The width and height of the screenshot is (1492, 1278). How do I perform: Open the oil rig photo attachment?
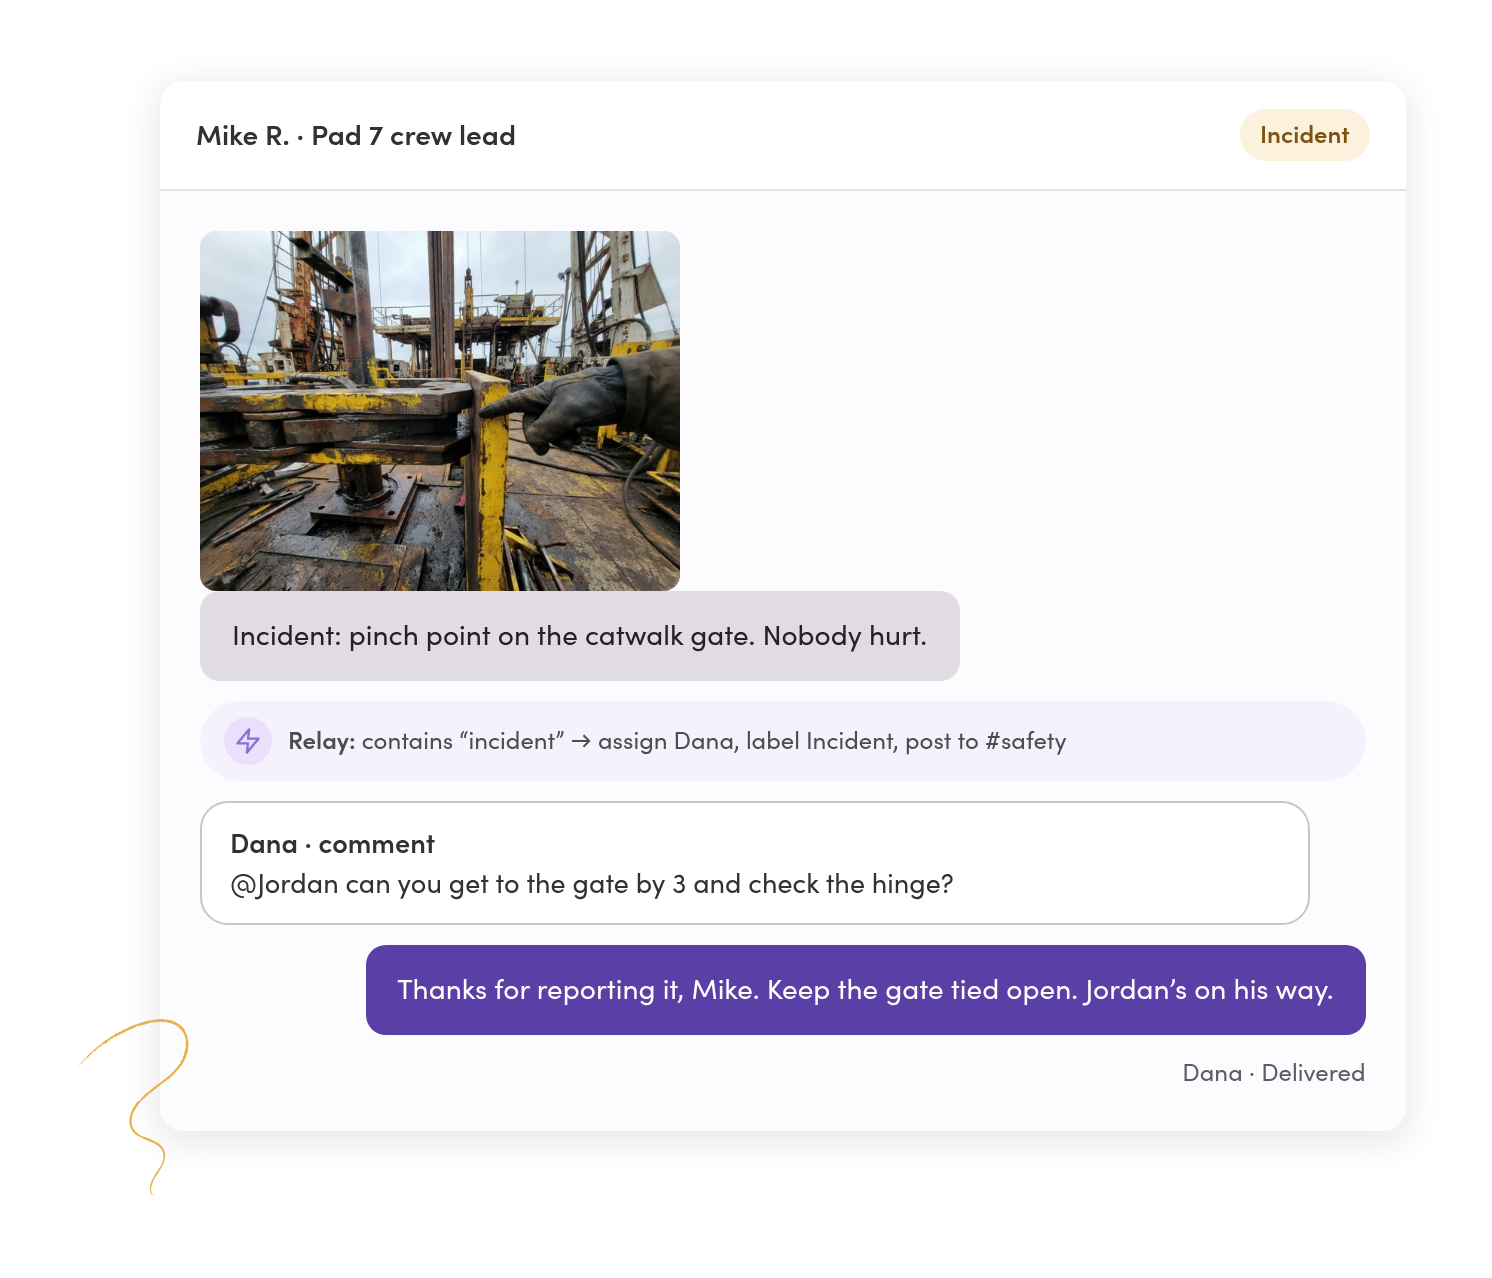[x=440, y=411]
